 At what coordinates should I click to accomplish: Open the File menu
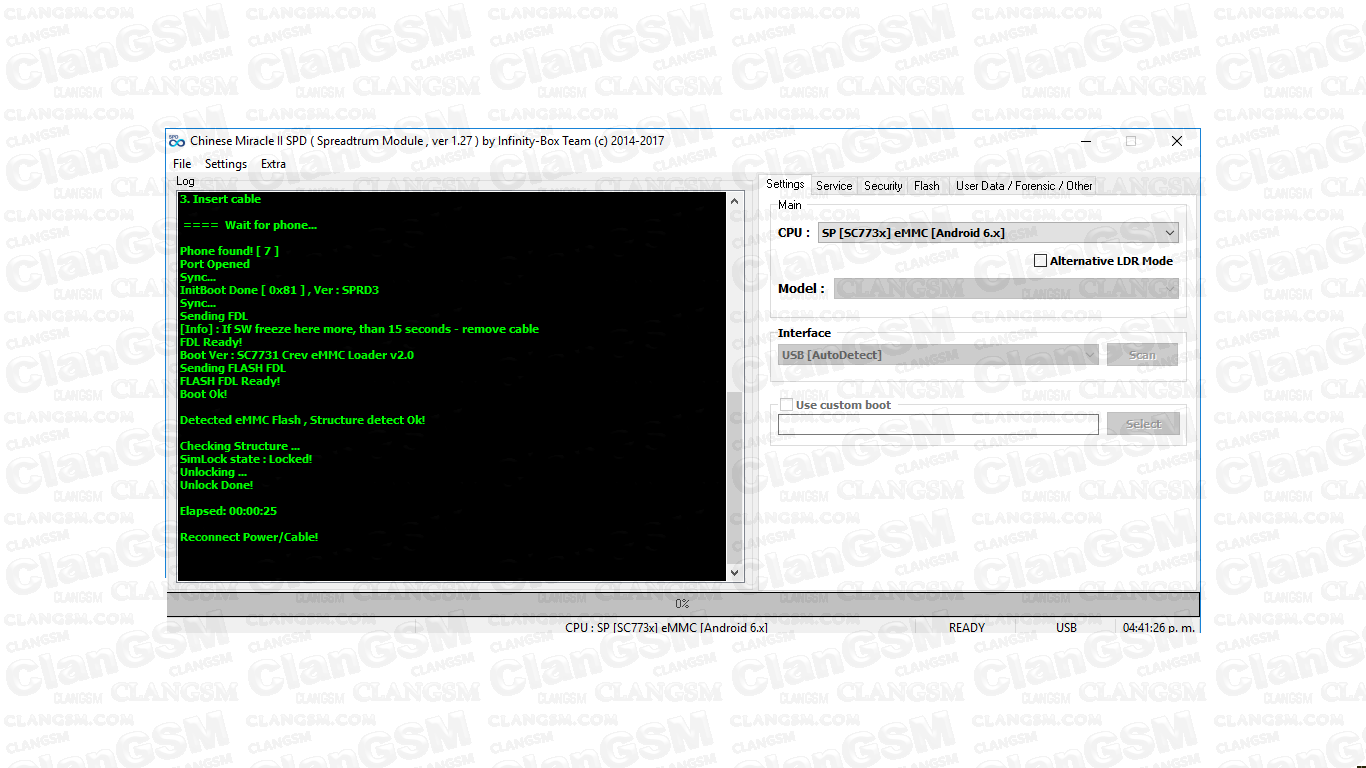click(x=182, y=164)
